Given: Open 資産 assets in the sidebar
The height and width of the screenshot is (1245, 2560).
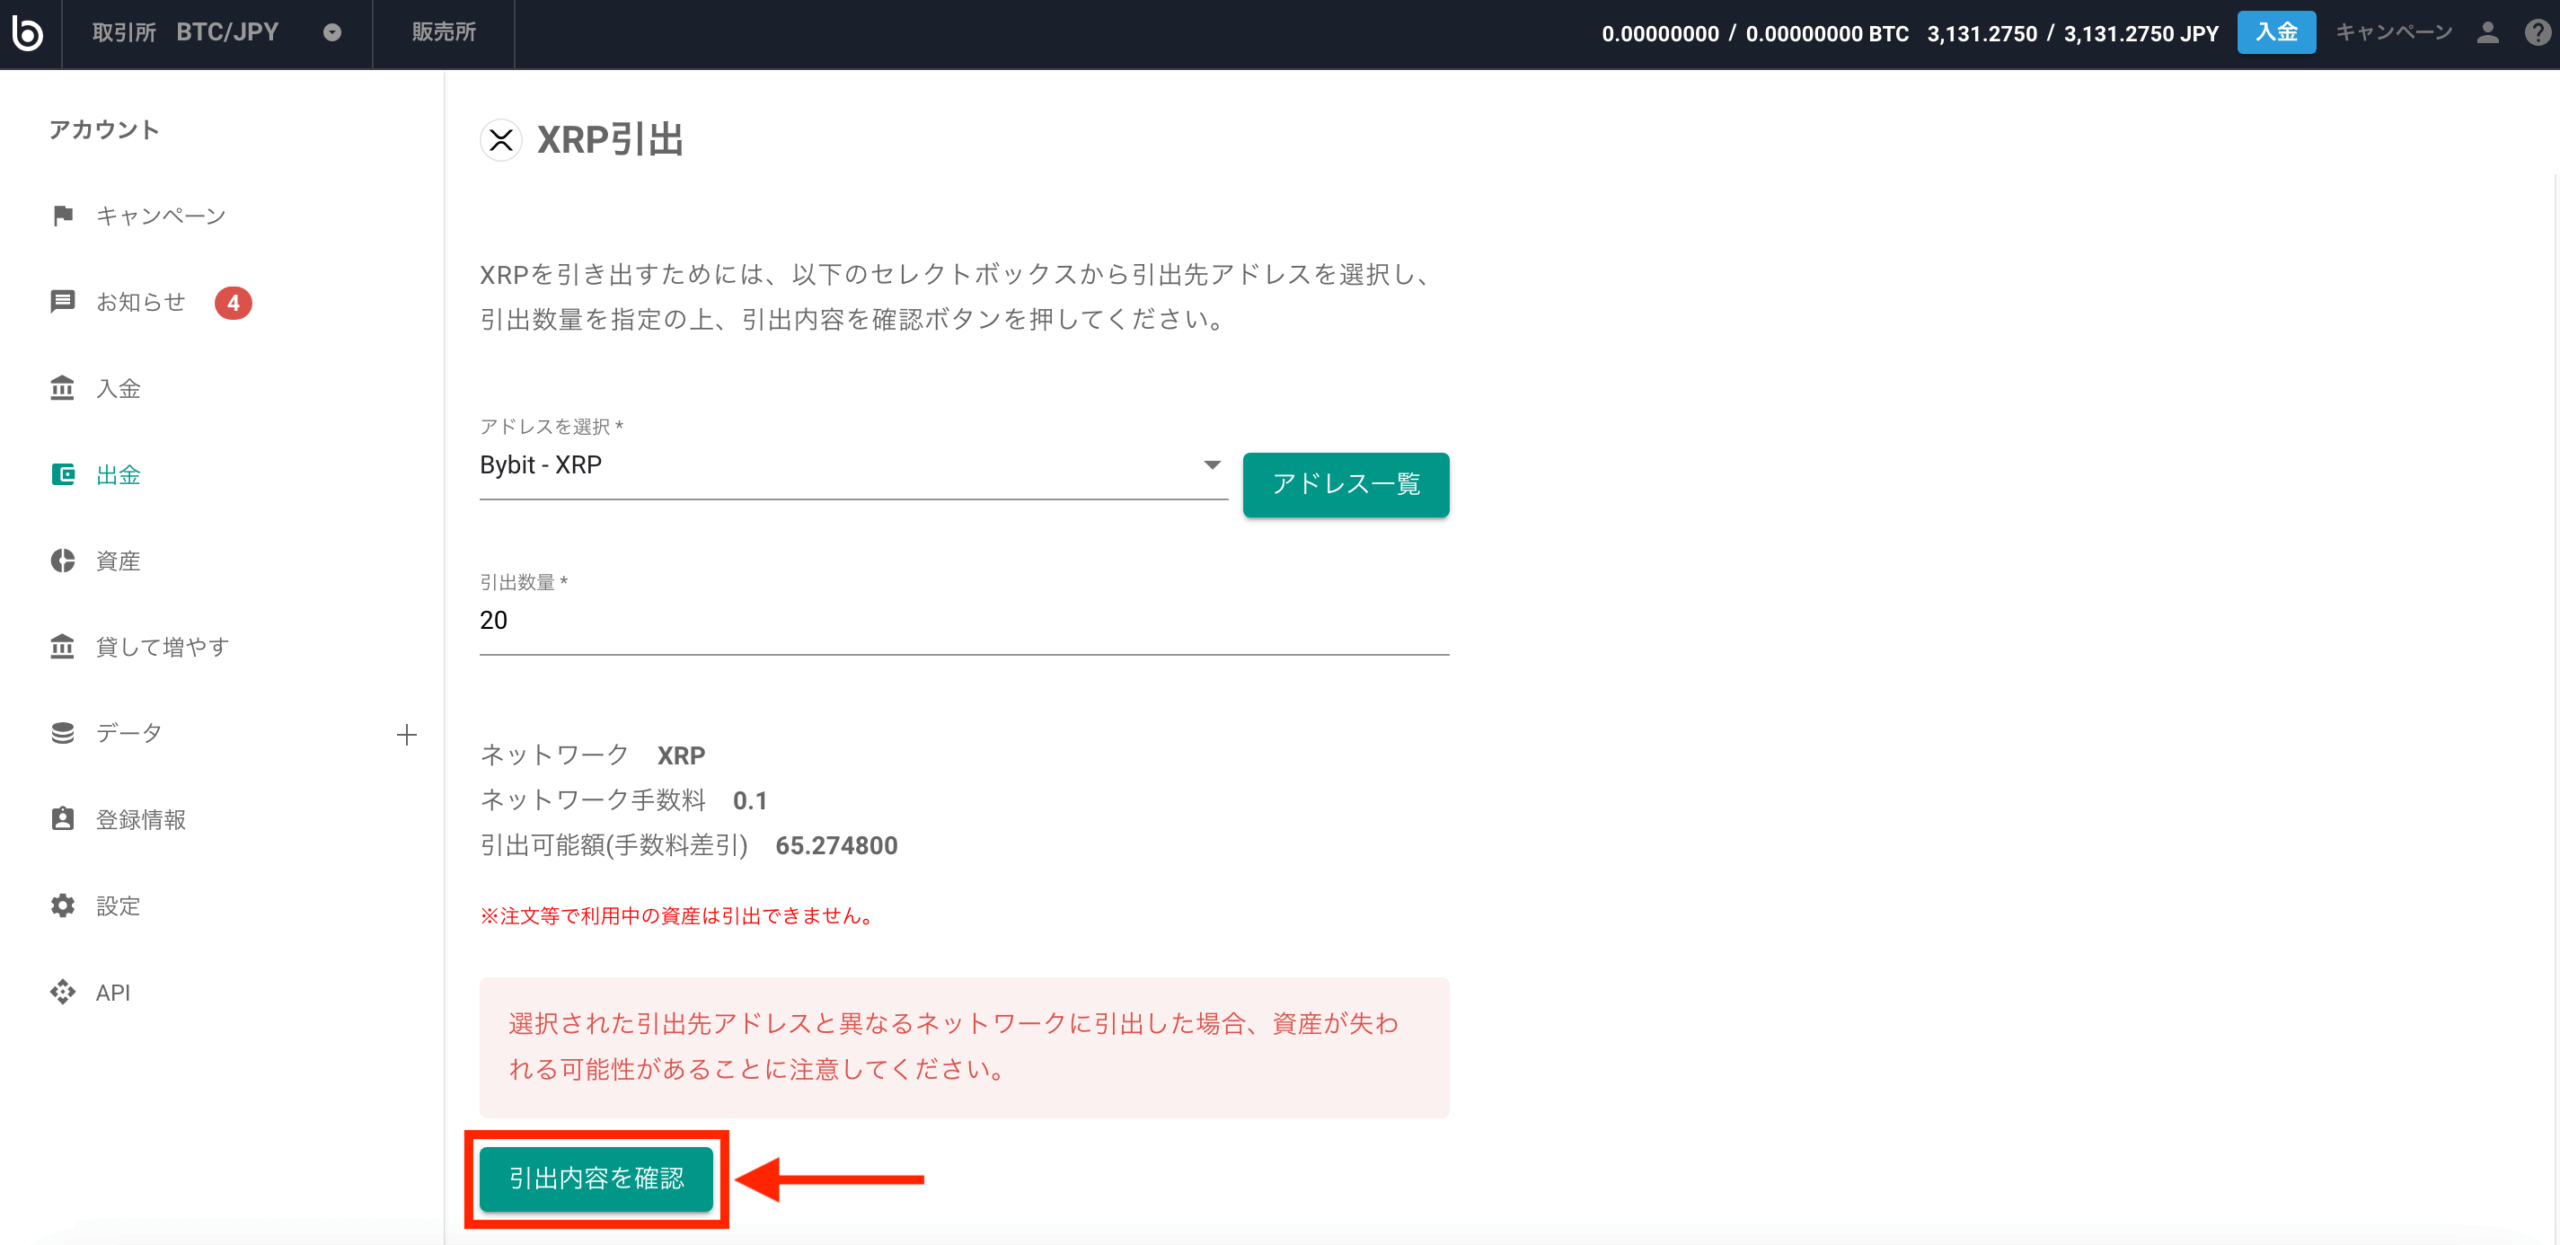Looking at the screenshot, I should [x=118, y=561].
